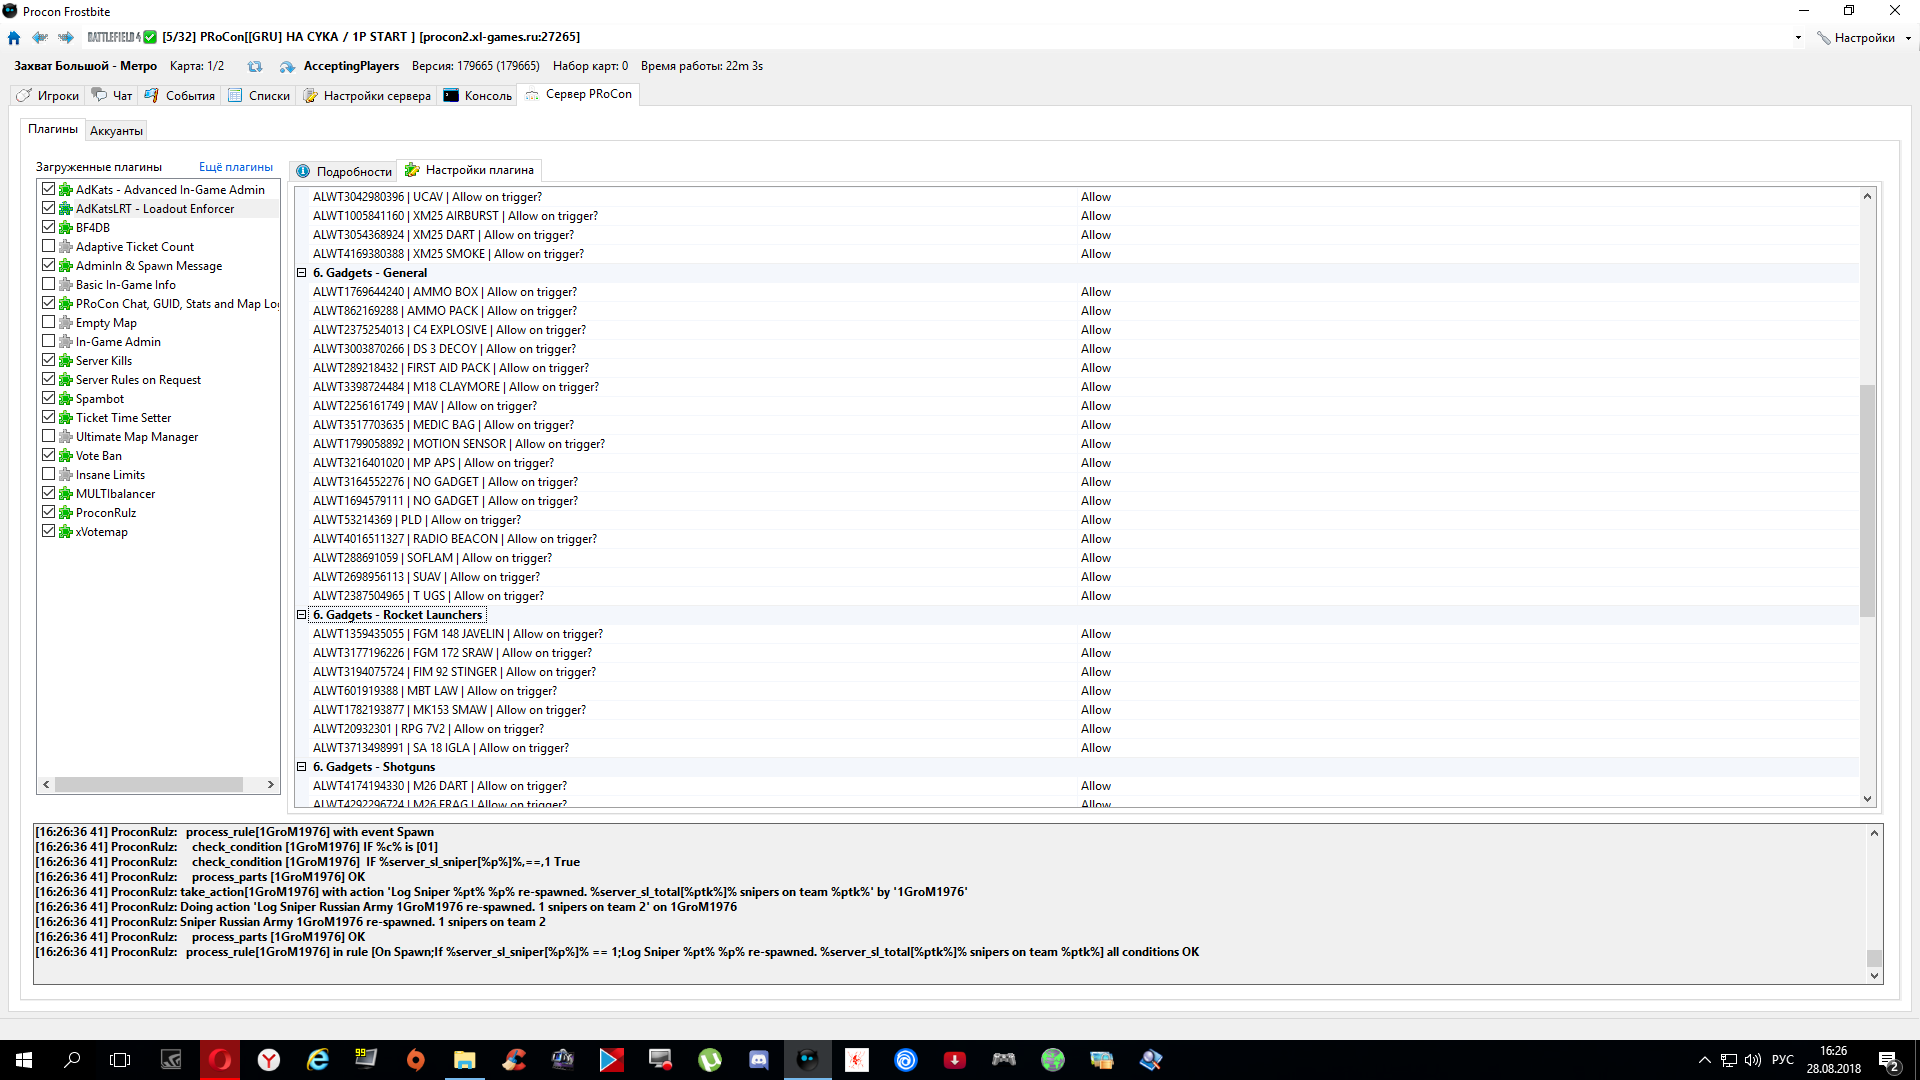Open the notification center icon
This screenshot has width=1920, height=1080.
click(1889, 1061)
